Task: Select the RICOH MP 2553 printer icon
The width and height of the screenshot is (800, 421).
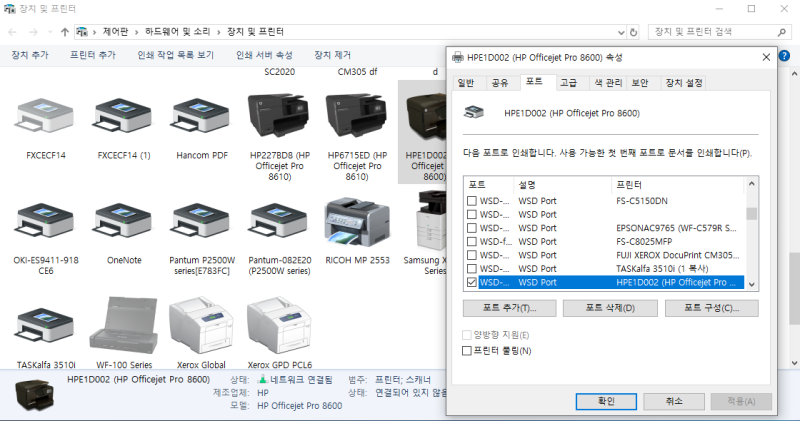Action: [357, 222]
